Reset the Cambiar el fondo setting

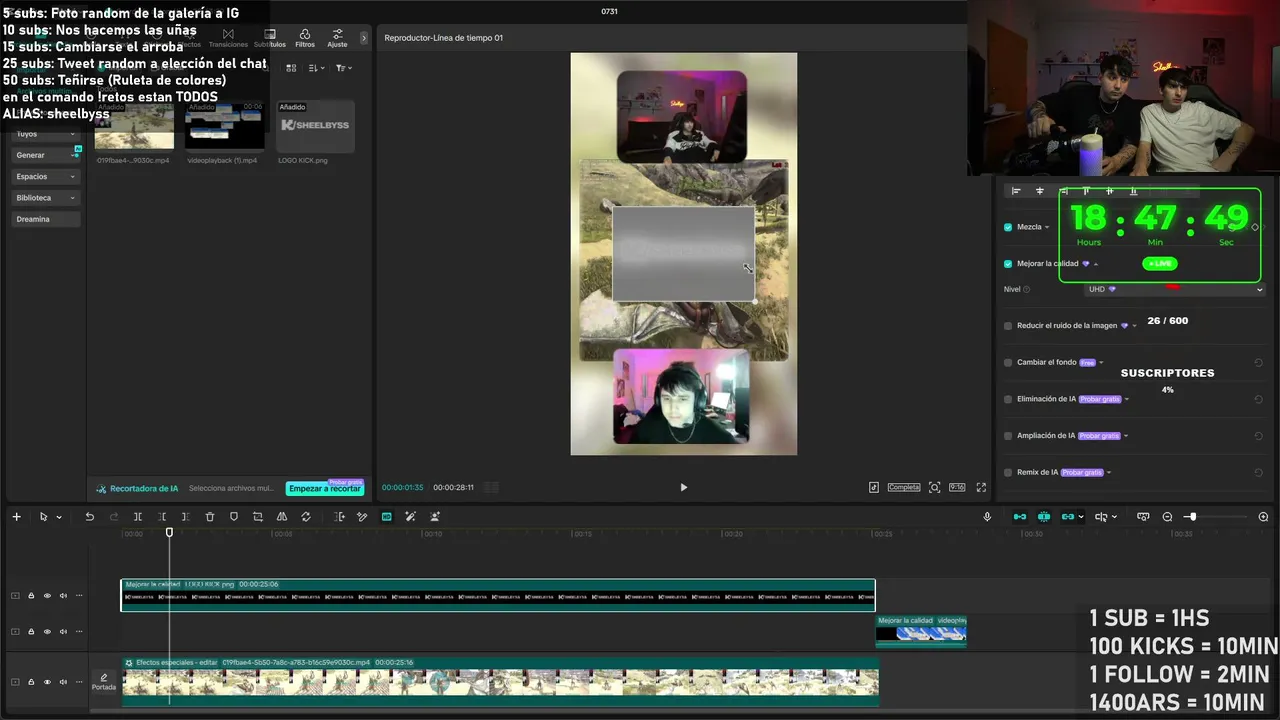pyautogui.click(x=1258, y=363)
